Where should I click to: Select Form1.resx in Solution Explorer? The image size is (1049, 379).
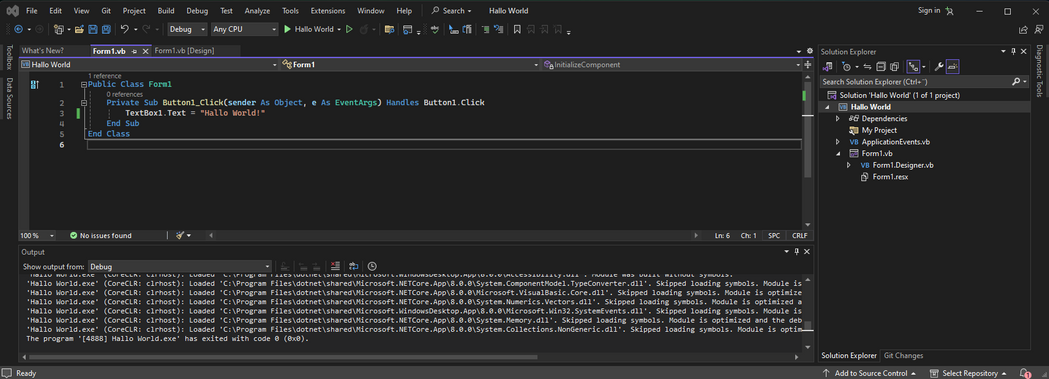[890, 176]
